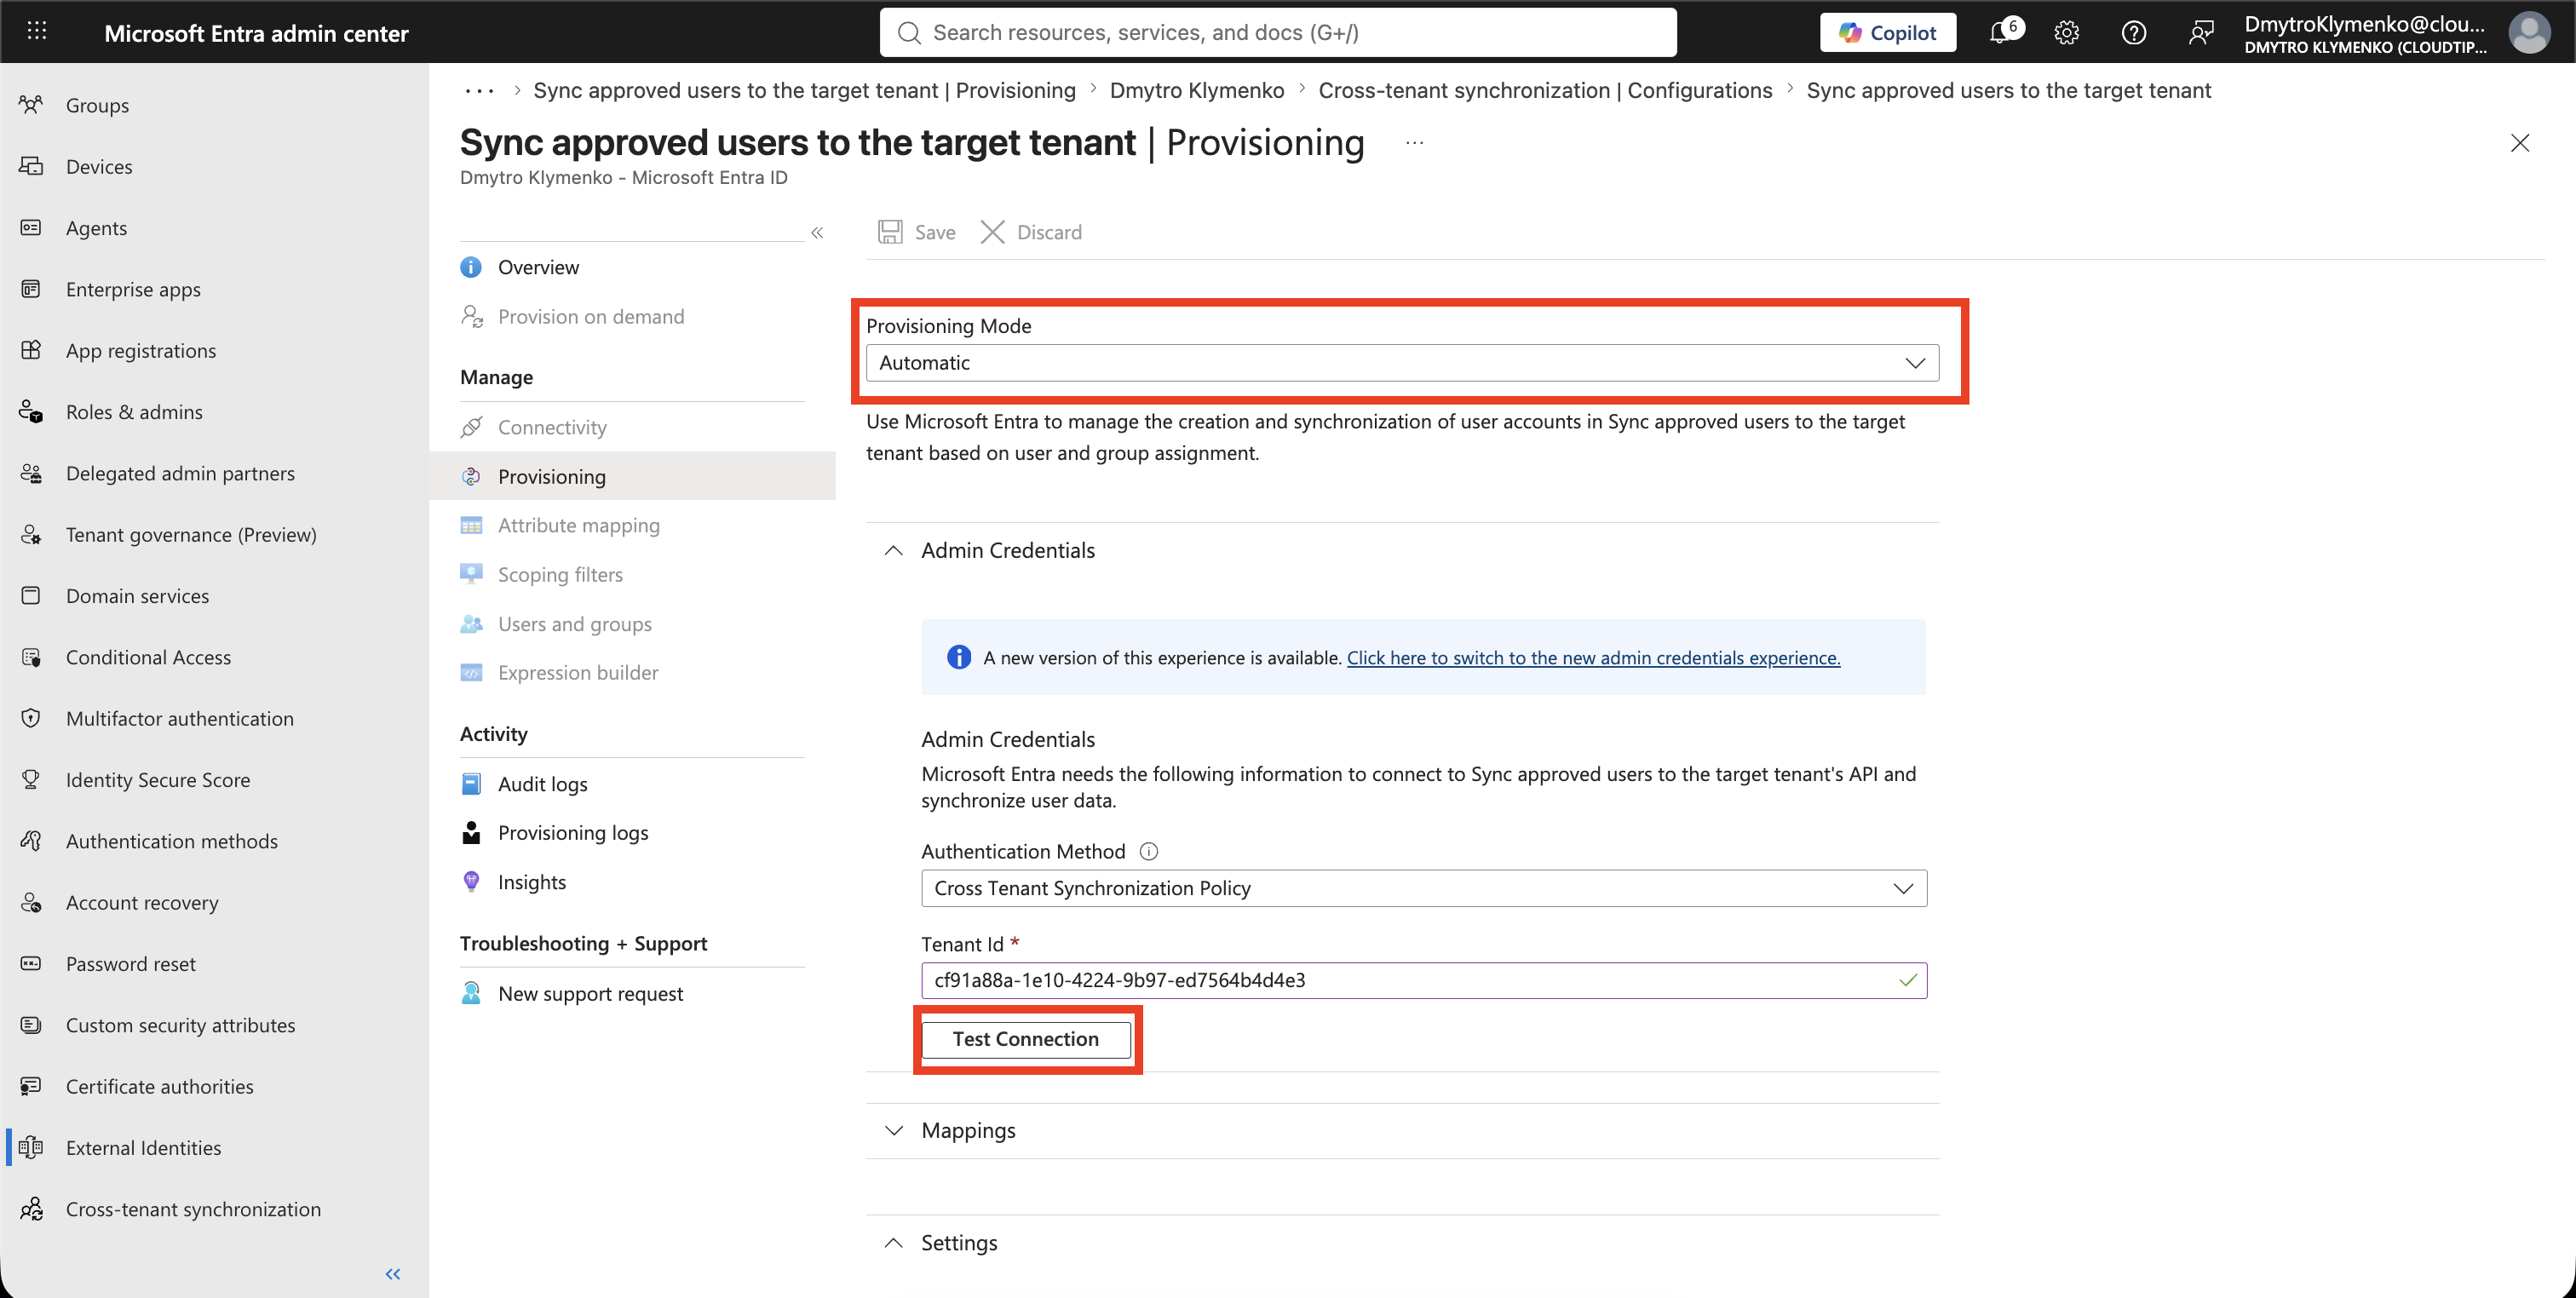Click the External Identities icon
Viewport: 2576px width, 1298px height.
pos(31,1148)
